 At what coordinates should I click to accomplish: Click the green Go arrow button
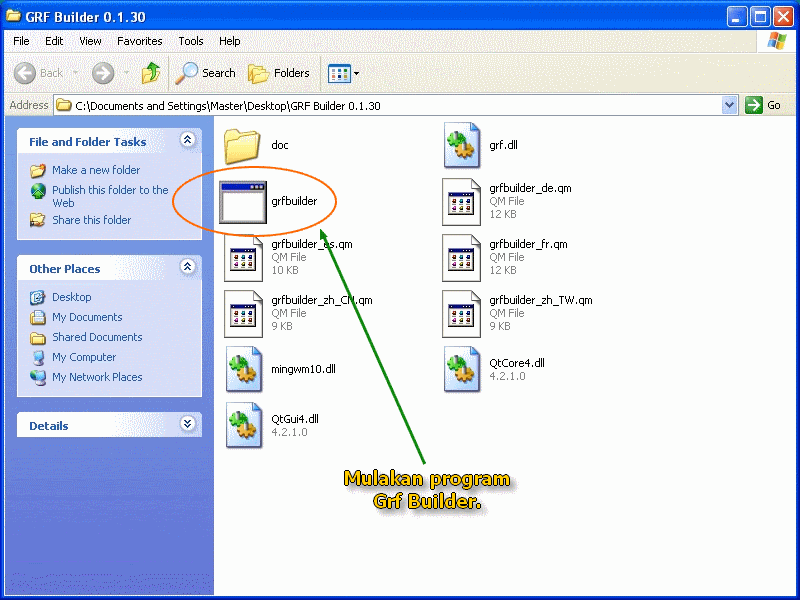click(x=754, y=105)
